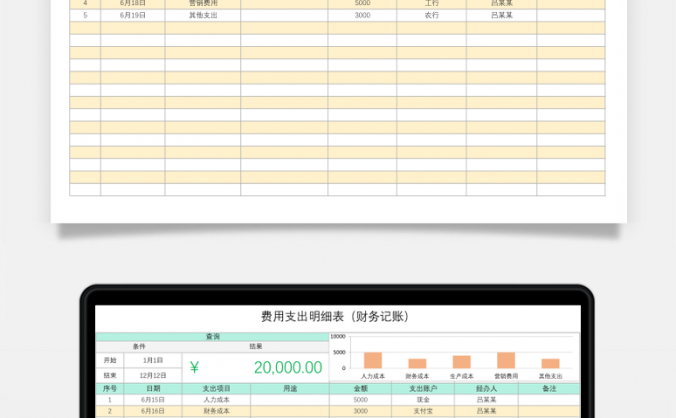Click the total result '20,000.00'
Image resolution: width=676 pixels, height=418 pixels.
click(x=288, y=368)
